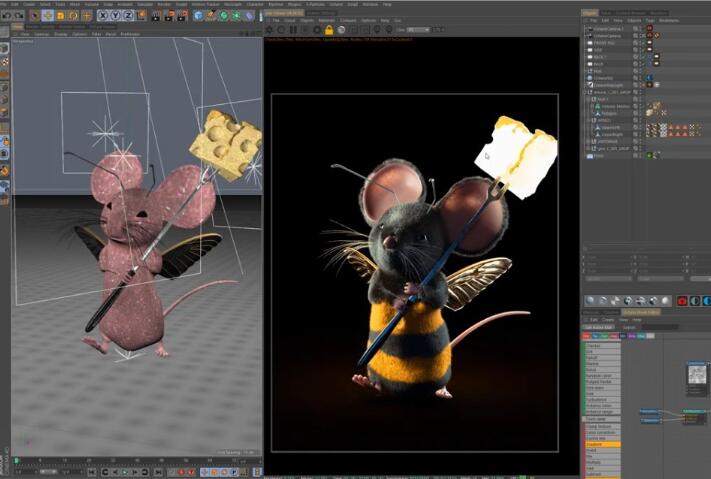Select the Rotate tool icon
The width and height of the screenshot is (711, 479).
point(73,15)
